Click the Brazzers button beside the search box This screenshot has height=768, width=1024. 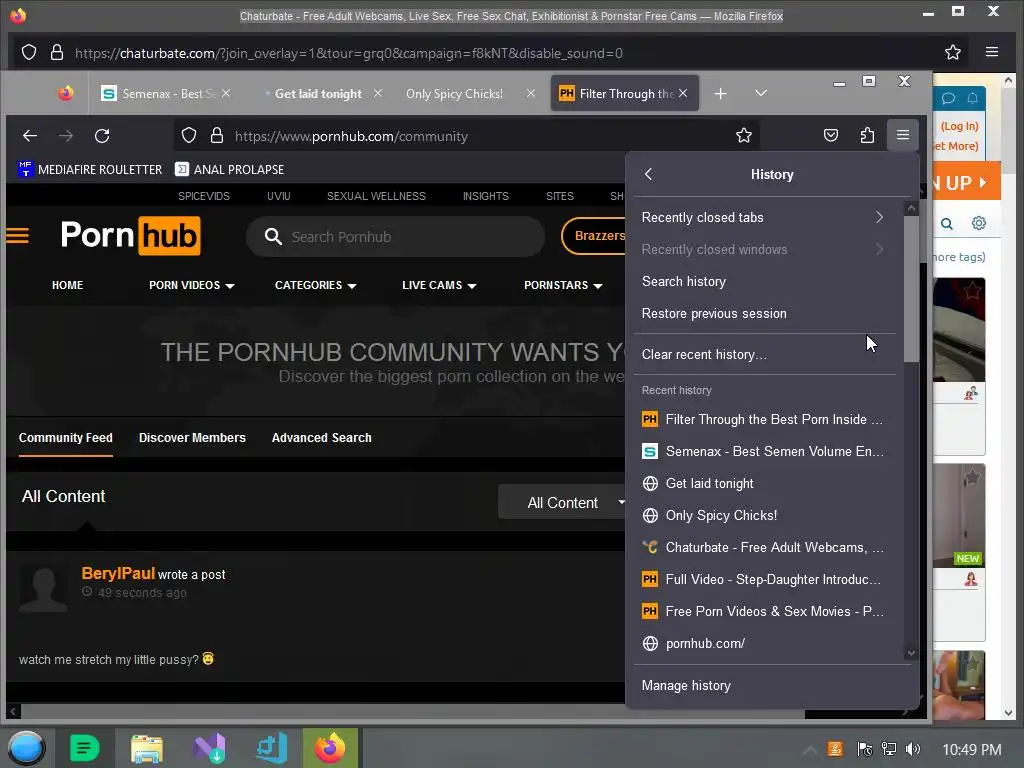tap(595, 236)
